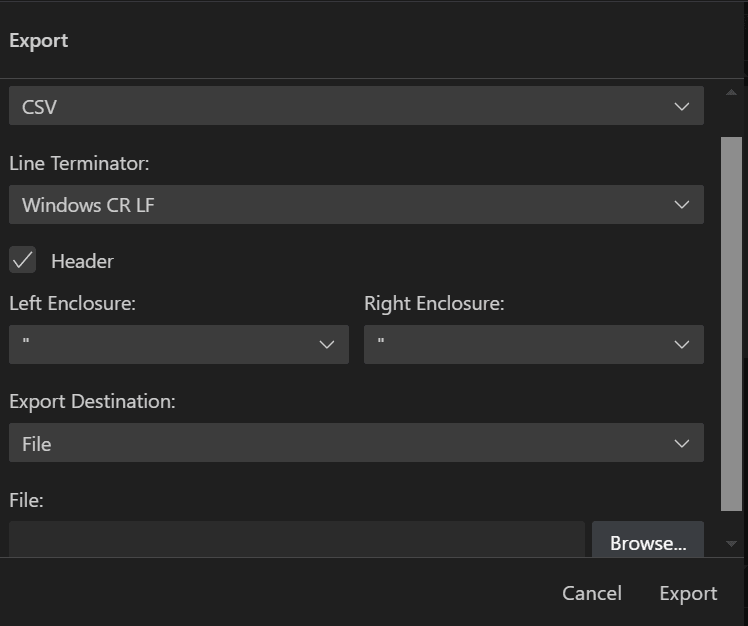Image resolution: width=748 pixels, height=626 pixels.
Task: Click the chevron arrow on CSV field
Action: point(682,106)
